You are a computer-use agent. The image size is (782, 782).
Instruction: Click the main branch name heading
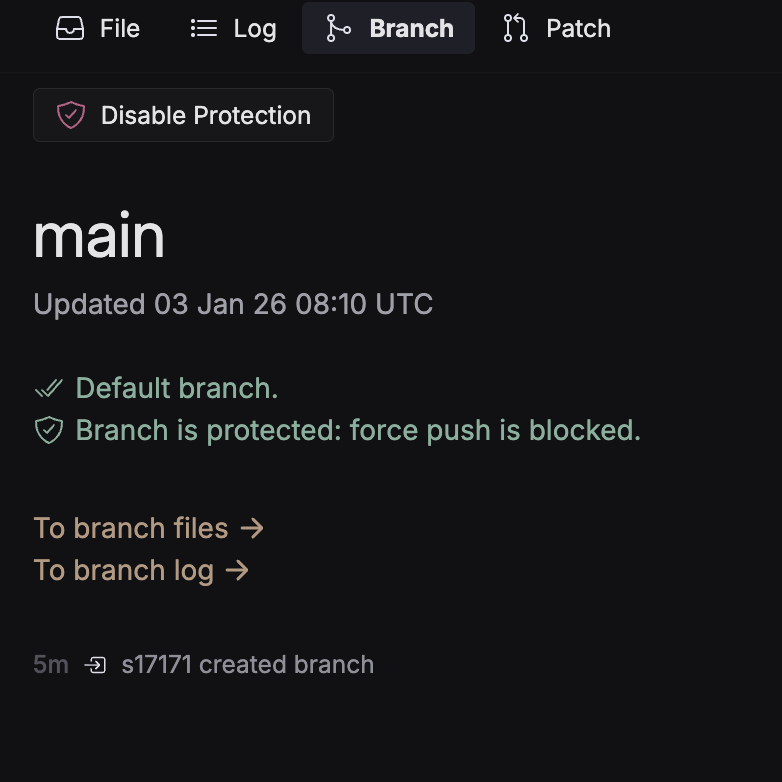(x=99, y=237)
